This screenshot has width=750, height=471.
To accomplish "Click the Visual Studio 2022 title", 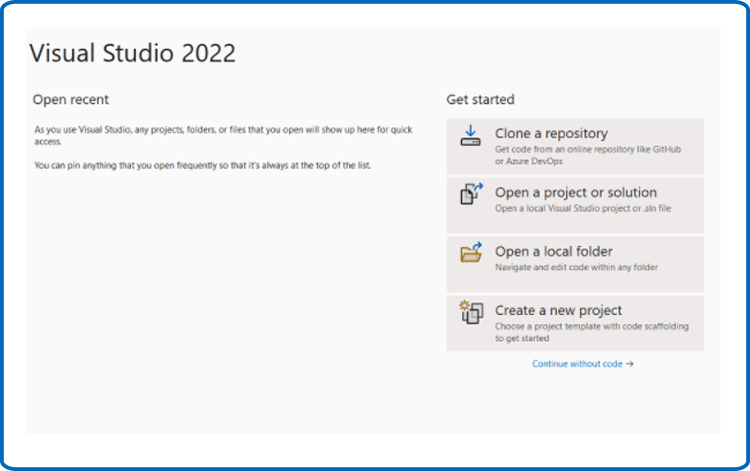I will click(x=132, y=53).
